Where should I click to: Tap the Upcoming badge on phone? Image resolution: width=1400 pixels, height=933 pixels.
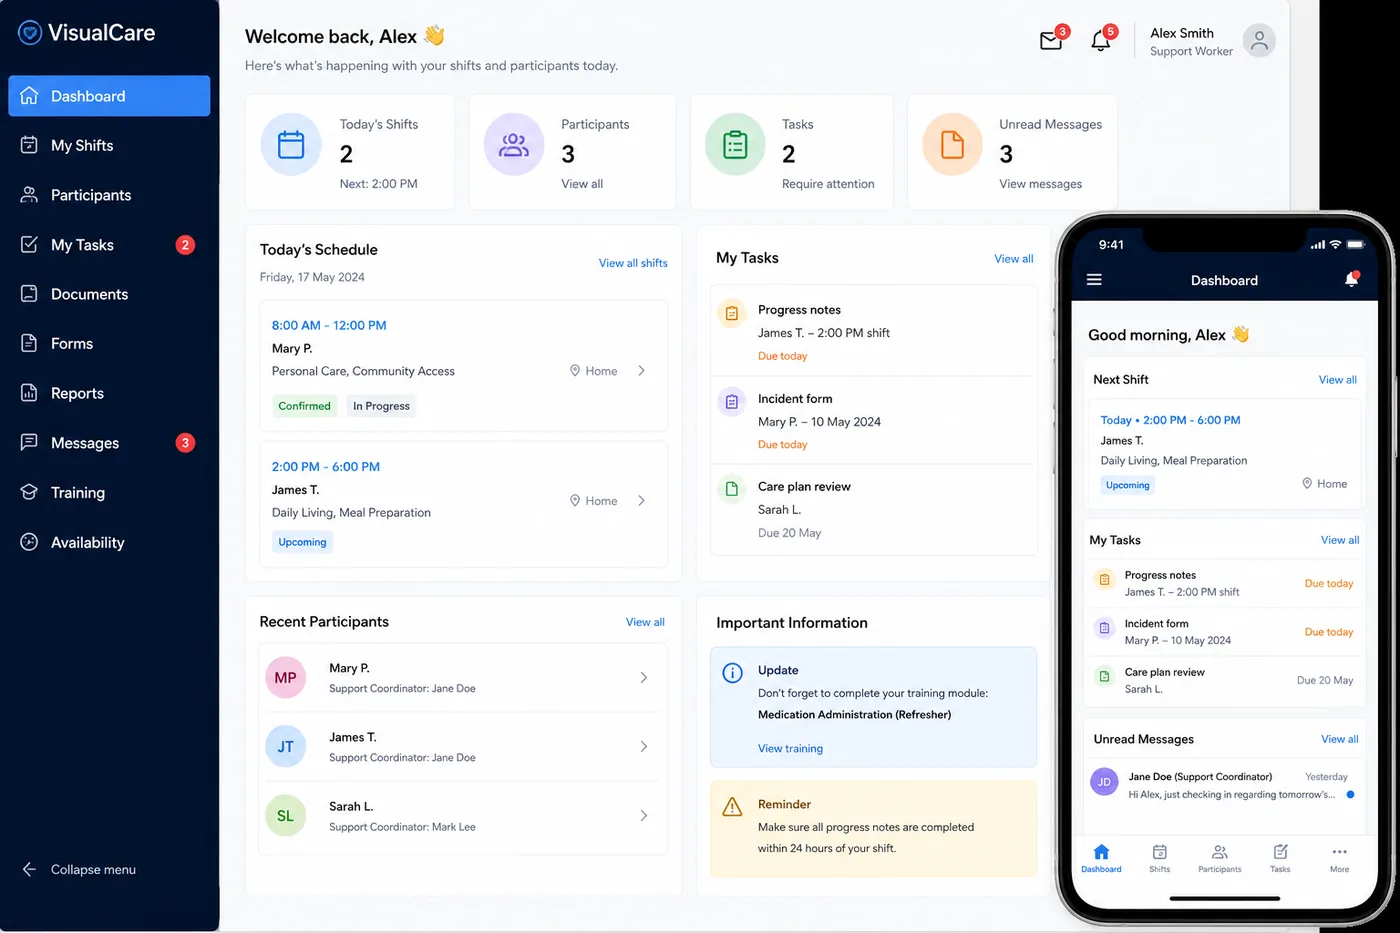point(1127,485)
